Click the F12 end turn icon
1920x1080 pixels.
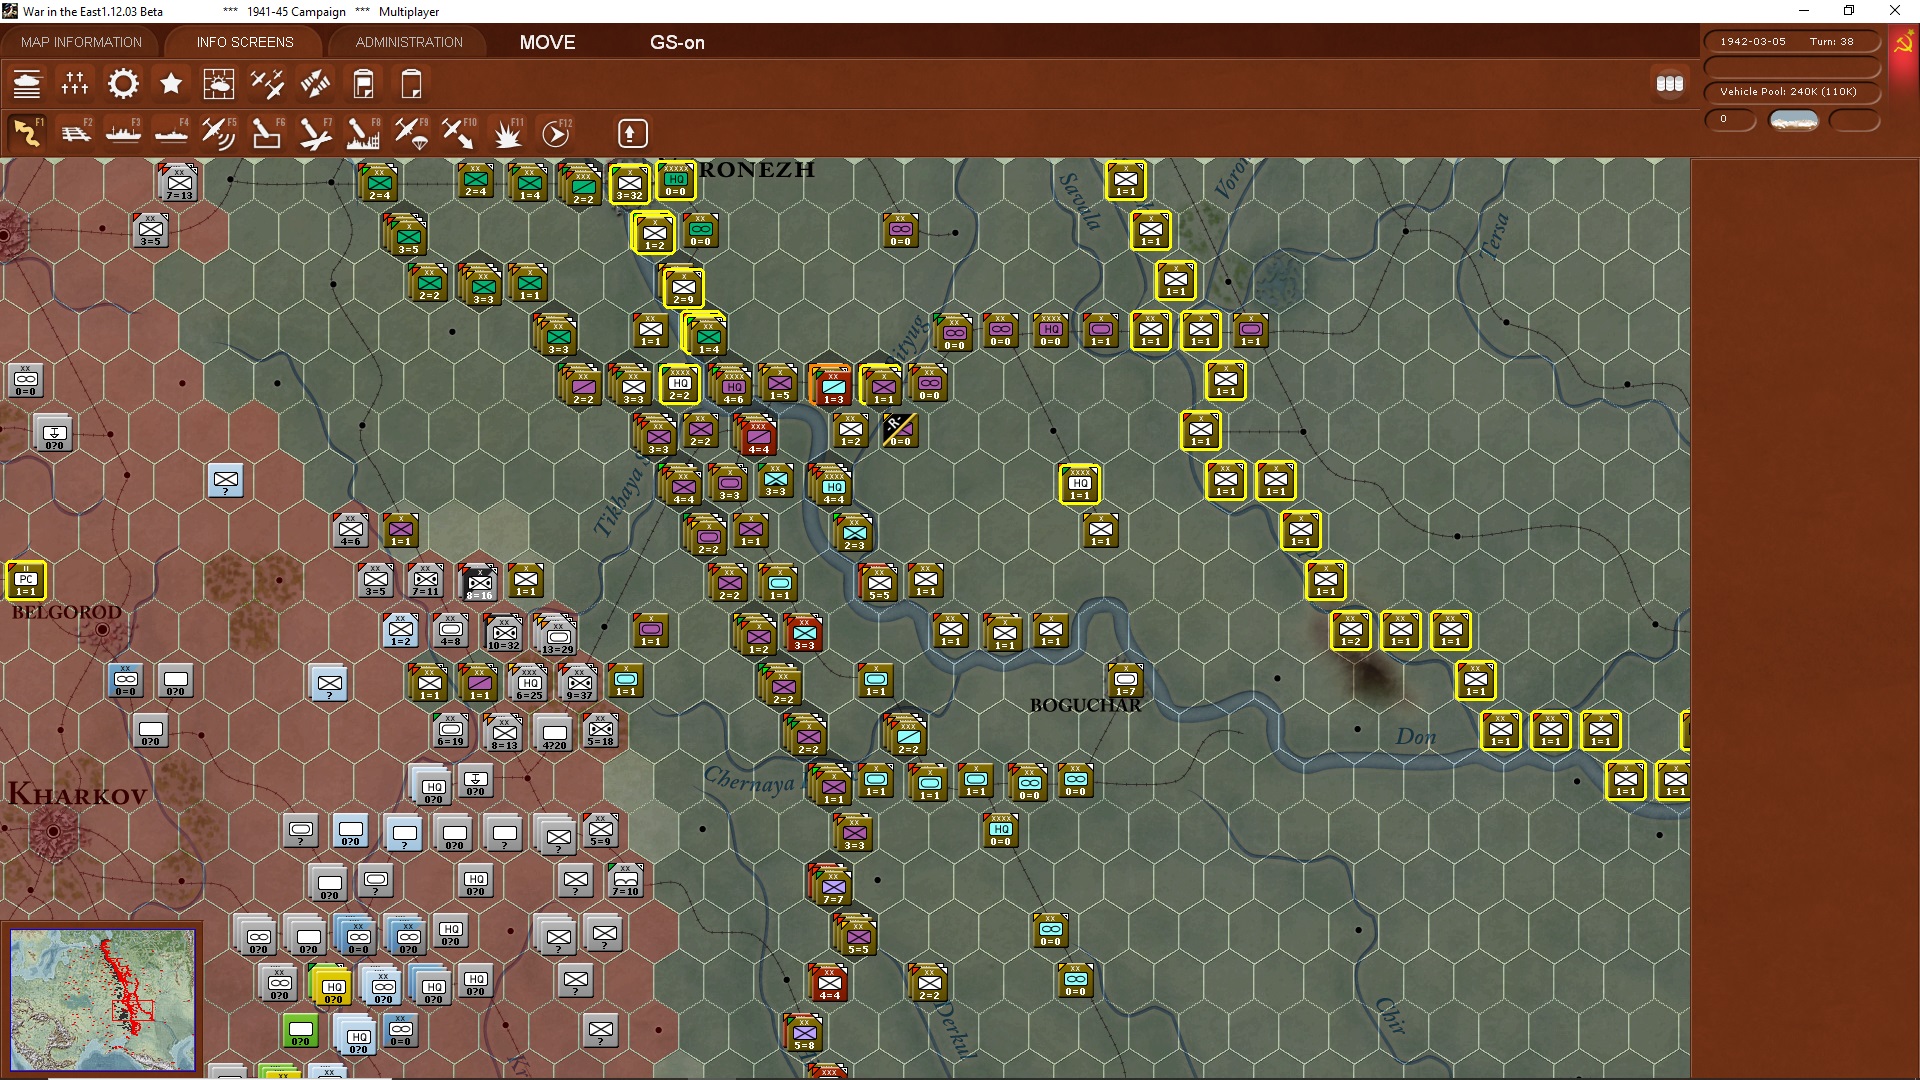[556, 133]
